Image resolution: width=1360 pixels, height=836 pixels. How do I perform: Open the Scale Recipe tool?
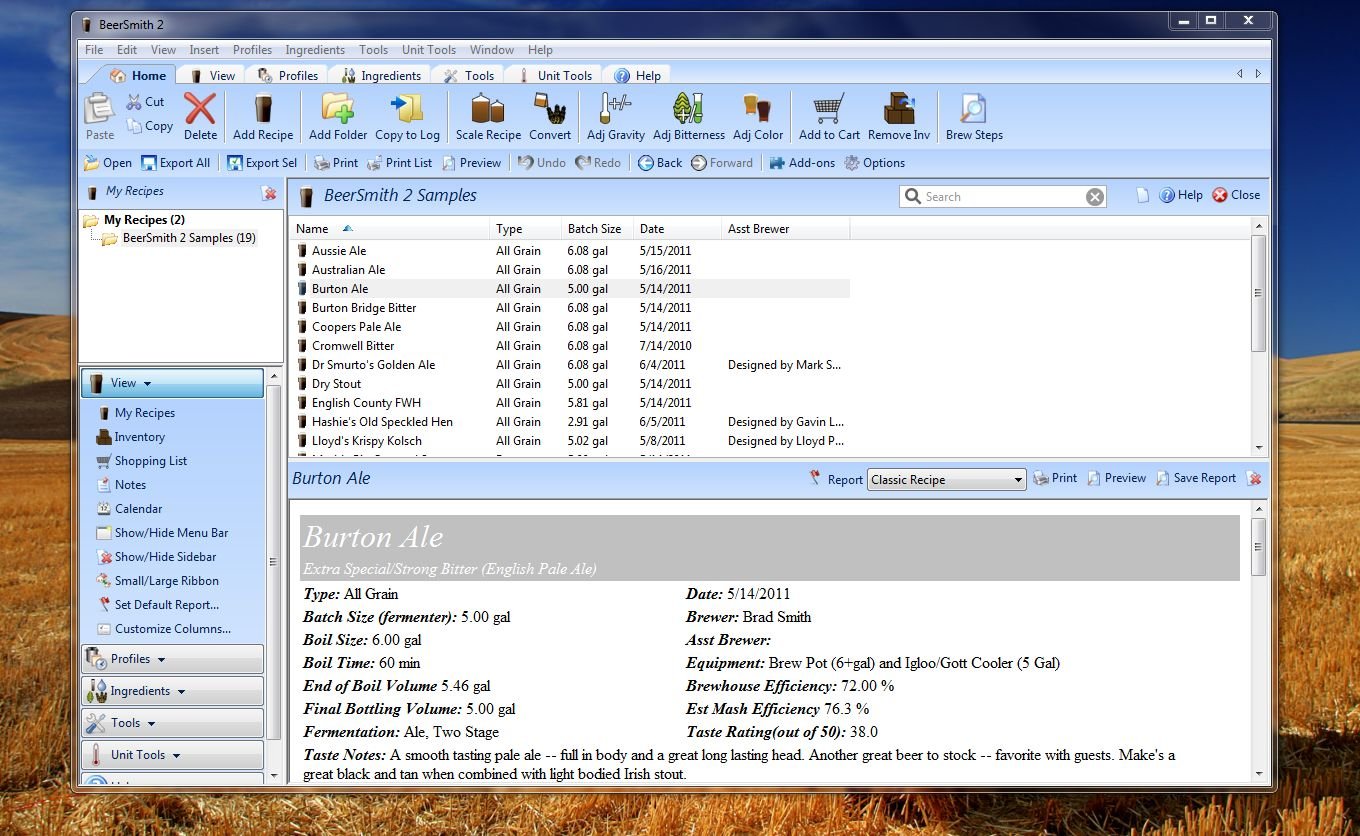488,109
